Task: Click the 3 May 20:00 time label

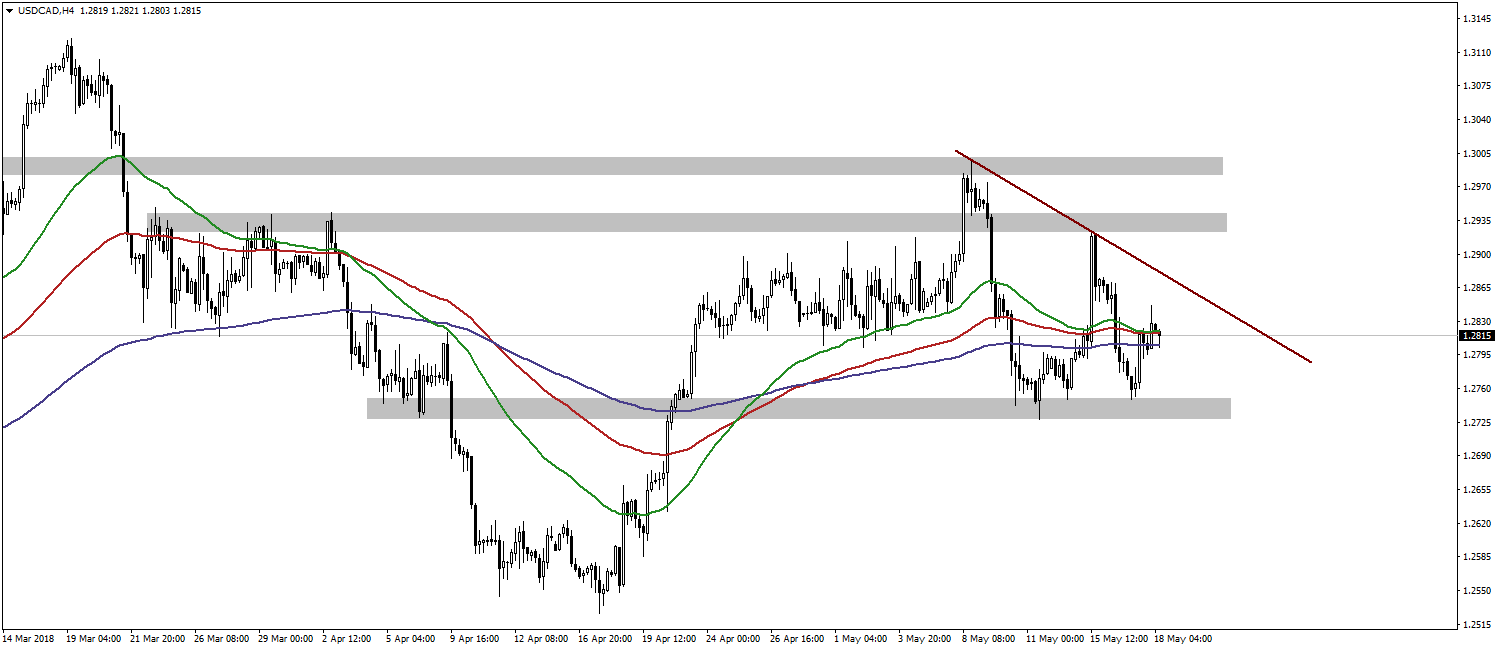Action: tap(927, 637)
